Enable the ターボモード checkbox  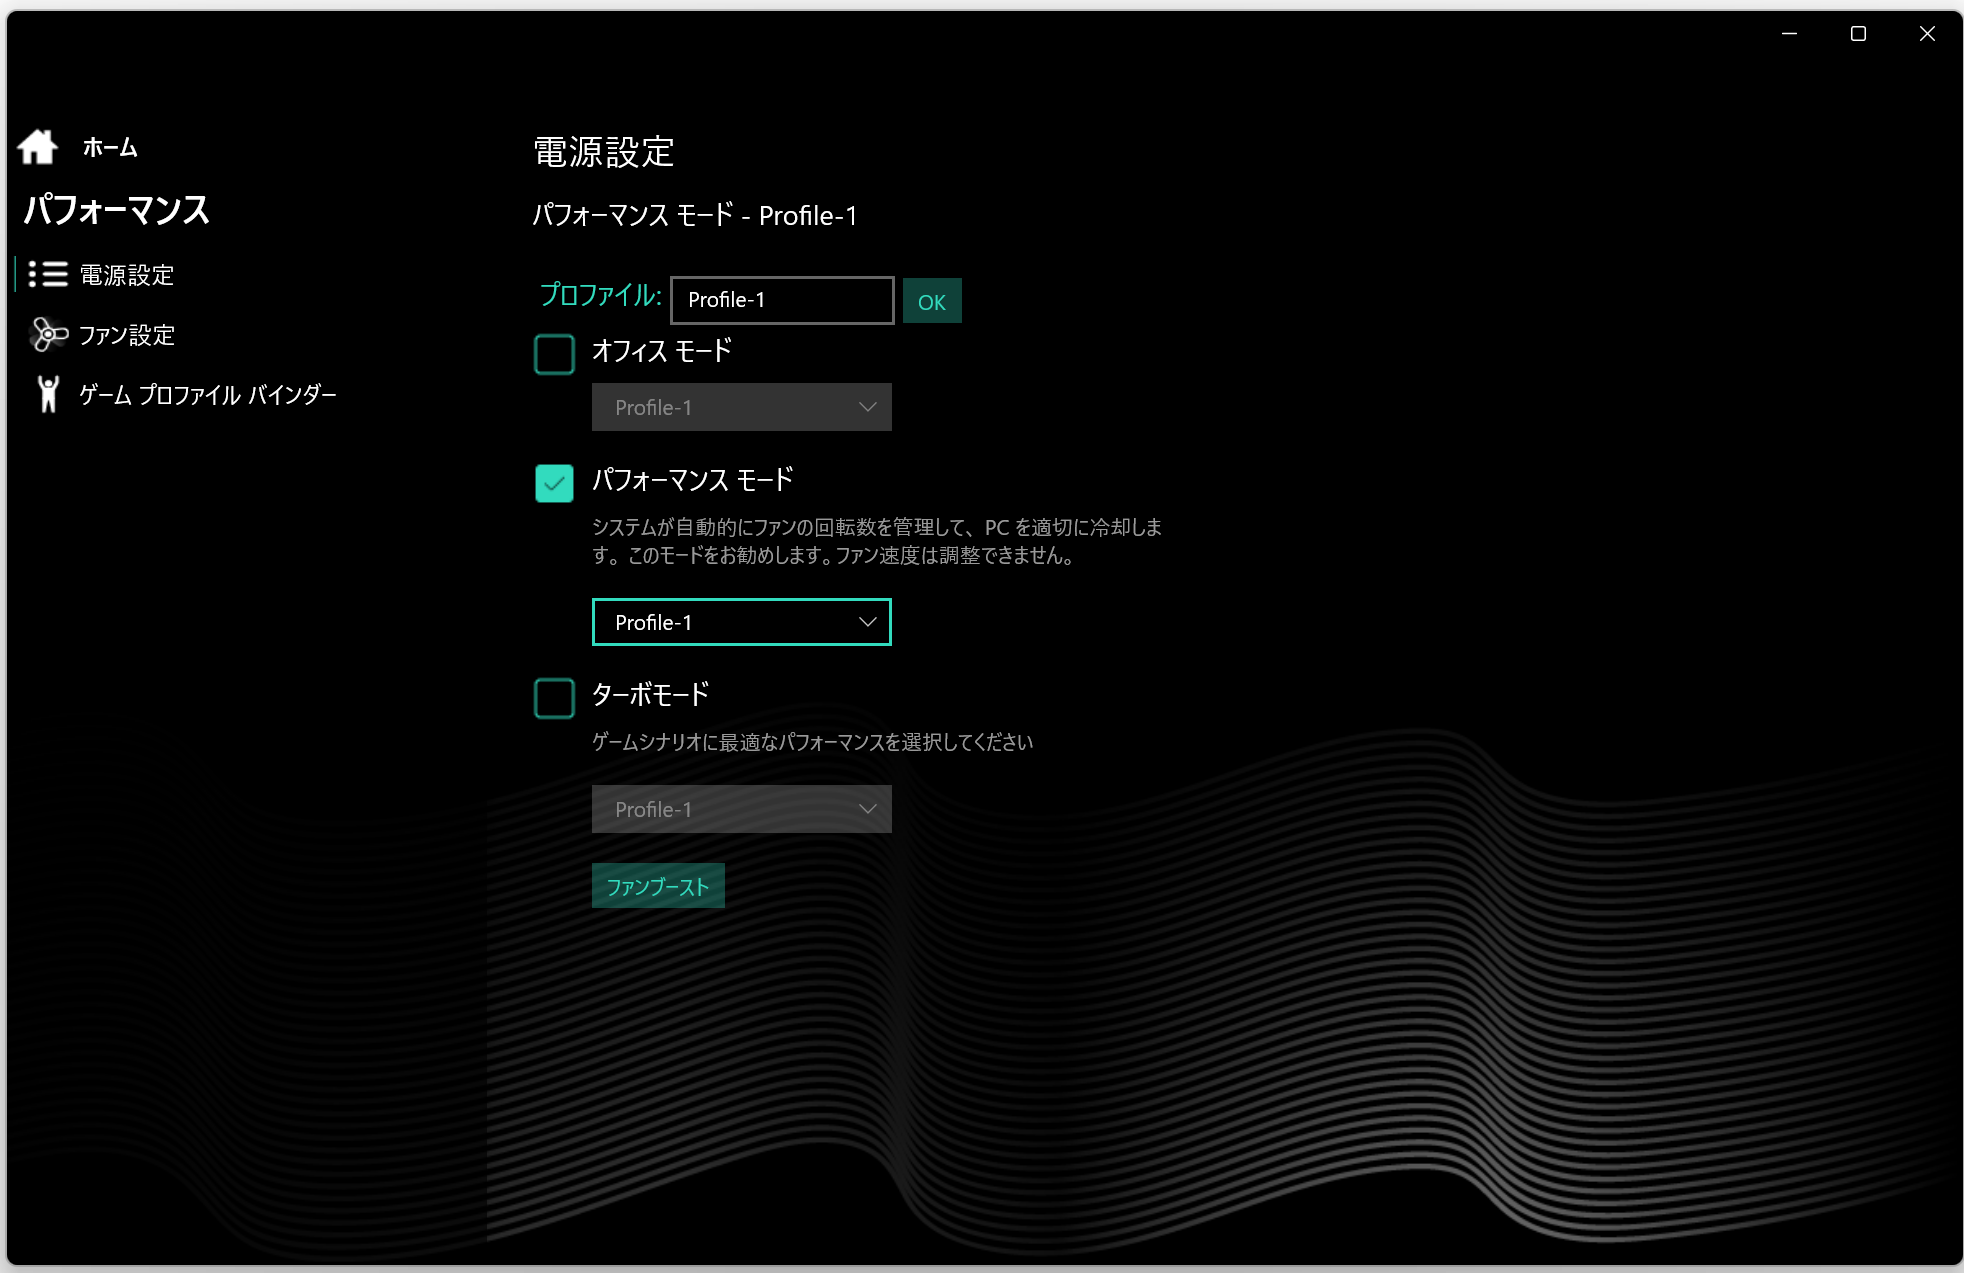[x=554, y=698]
